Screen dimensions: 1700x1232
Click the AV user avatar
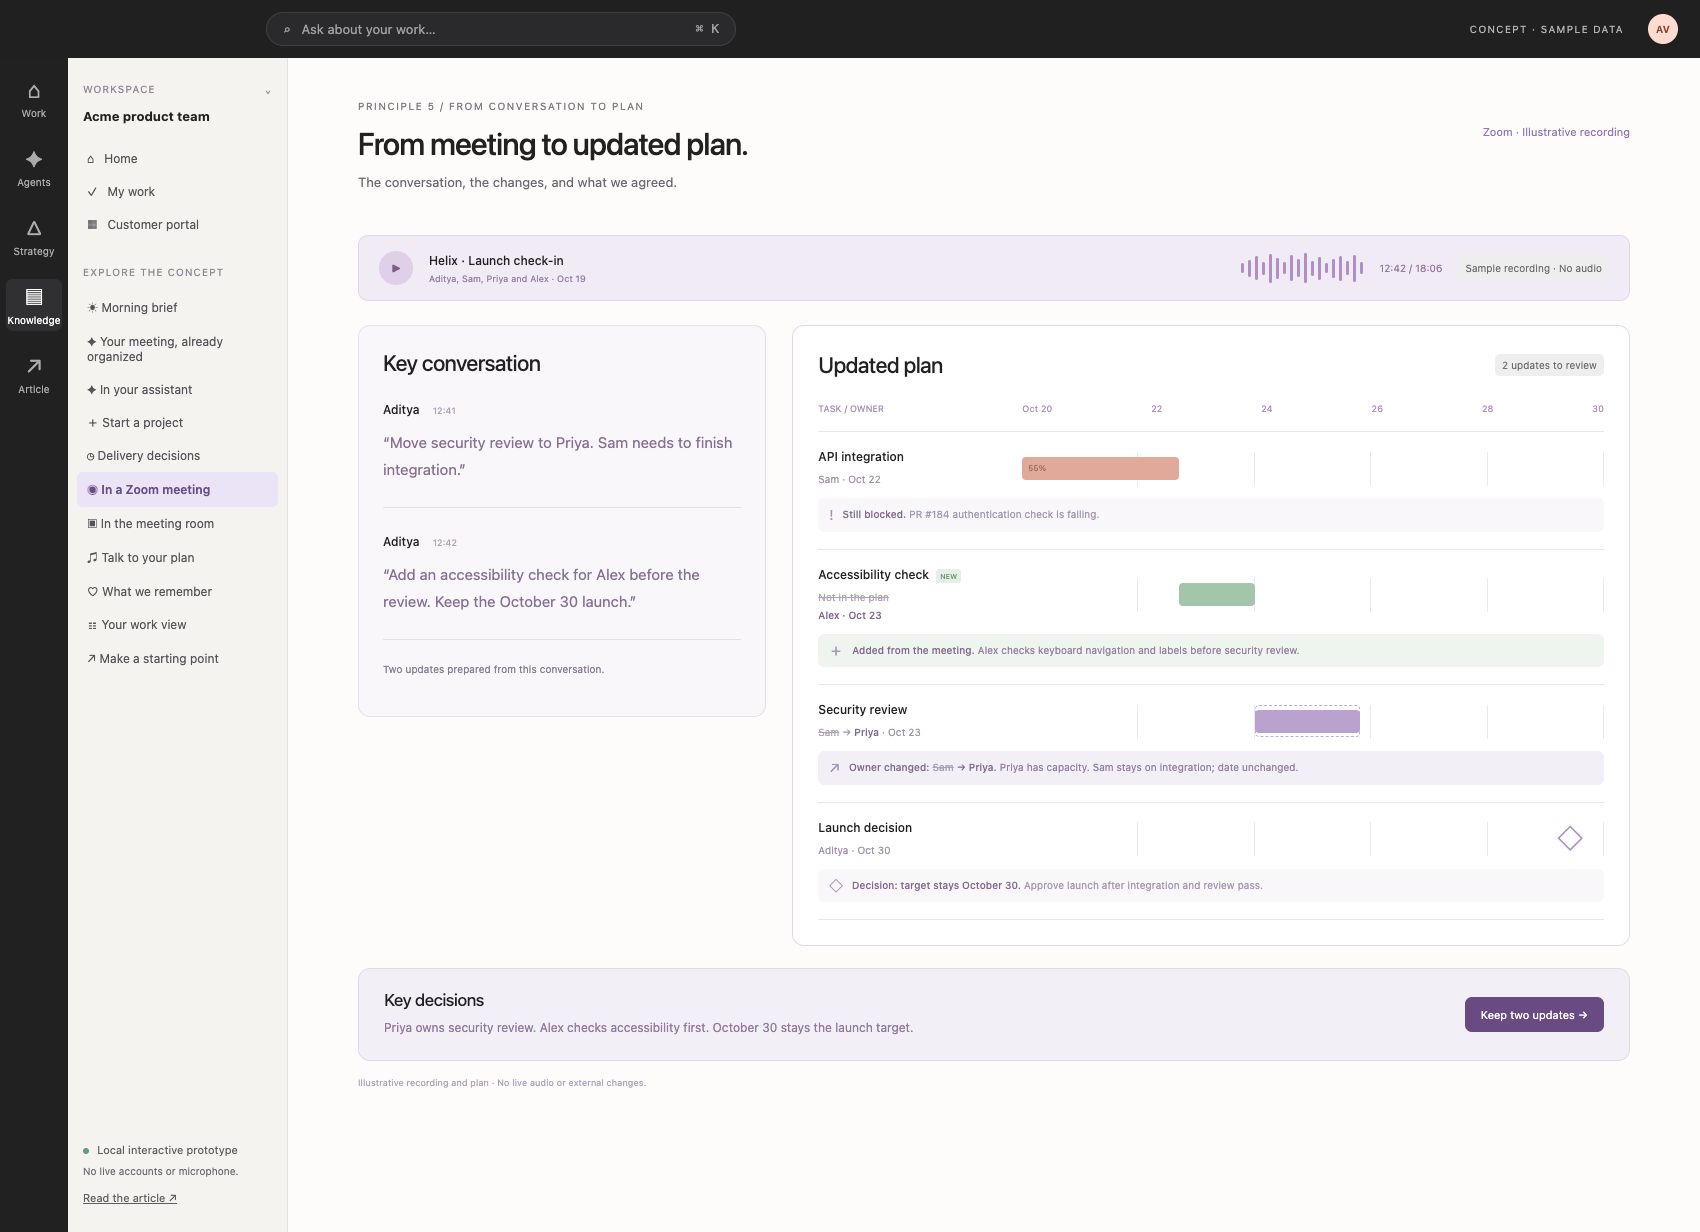coord(1662,29)
